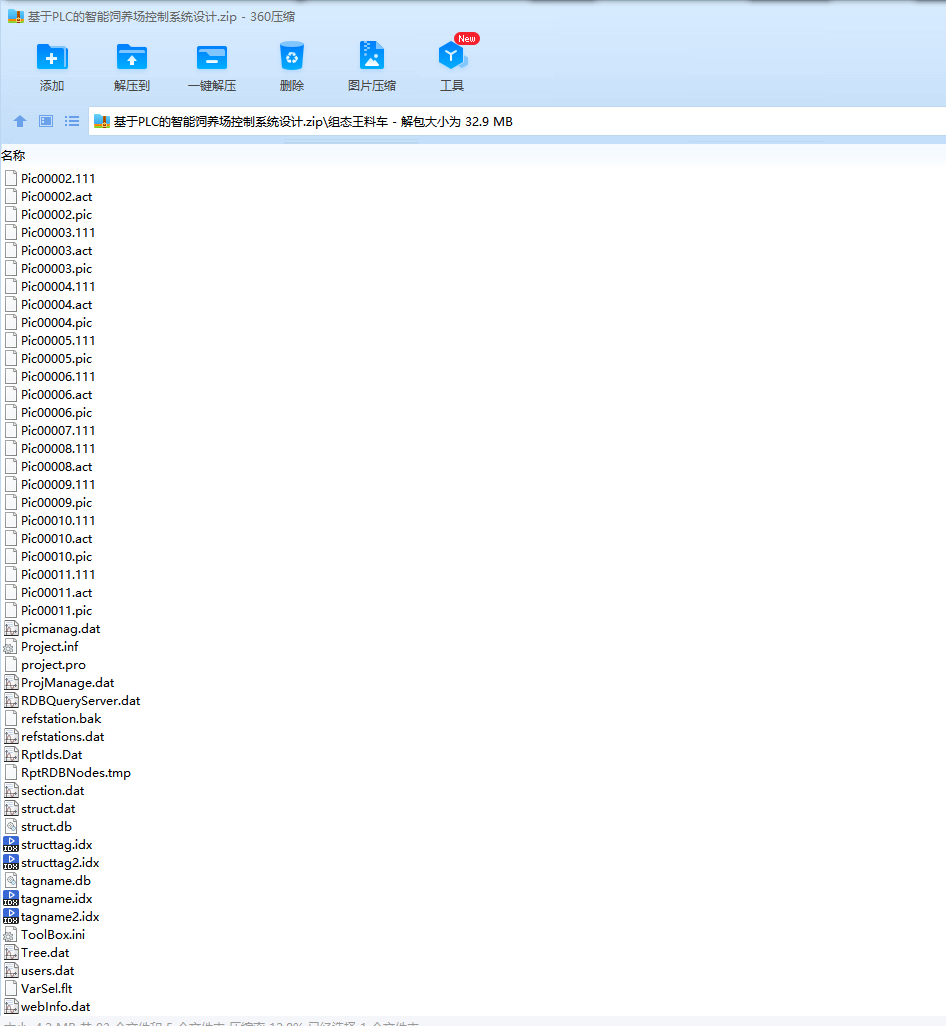Select file VarSel.flt

(39, 989)
